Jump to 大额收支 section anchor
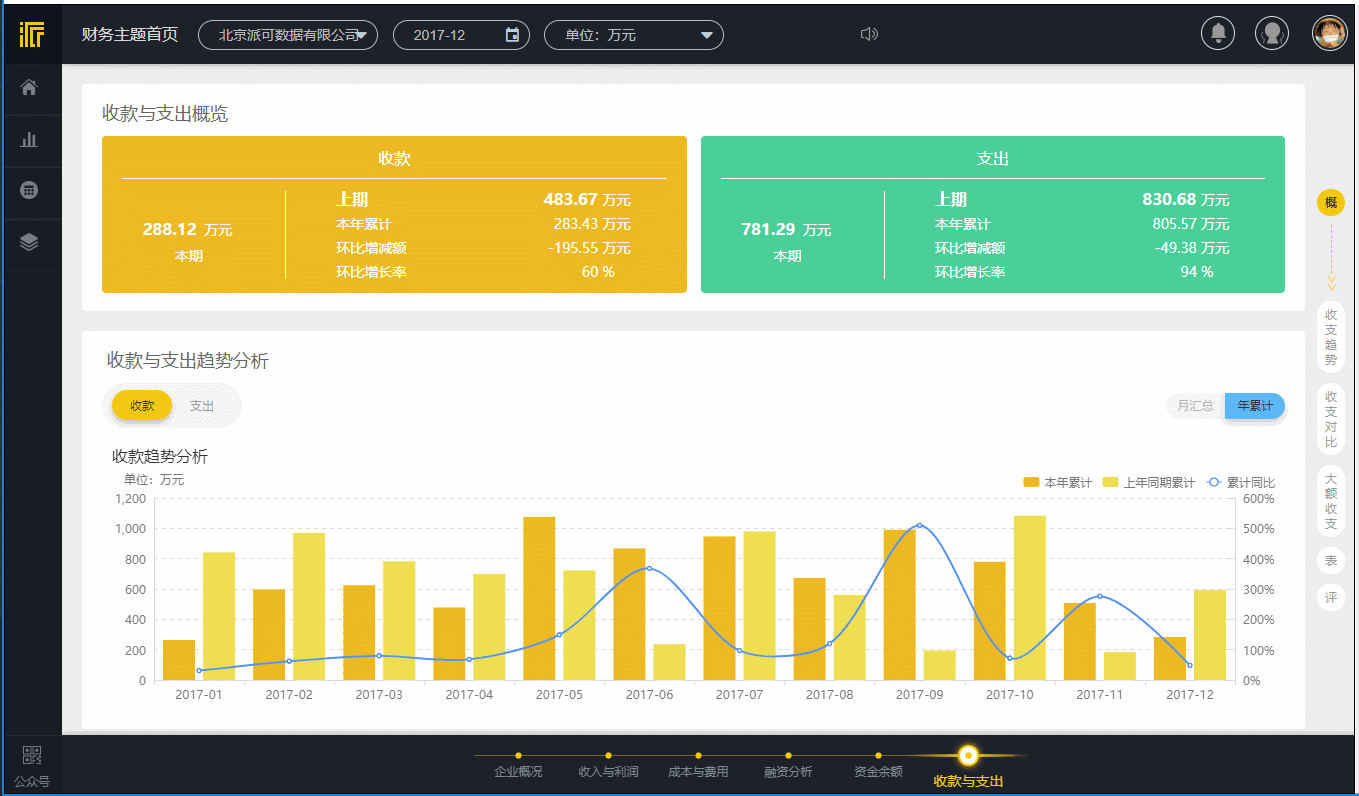Image resolution: width=1359 pixels, height=796 pixels. pos(1330,502)
